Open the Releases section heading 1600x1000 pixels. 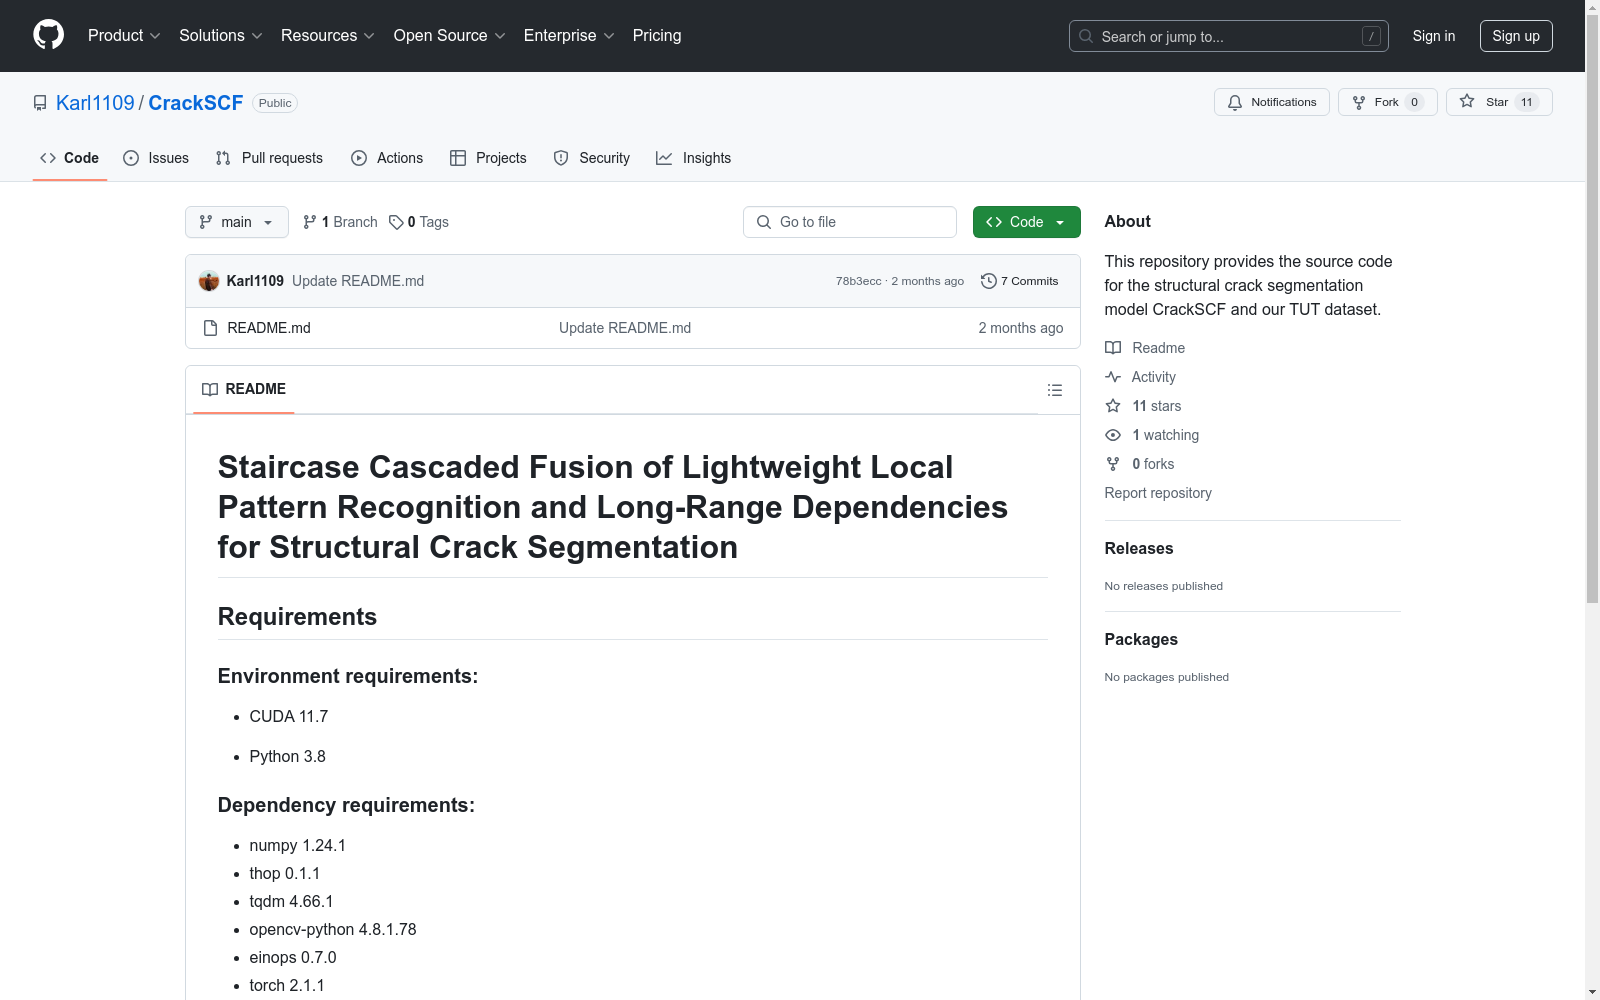tap(1139, 548)
